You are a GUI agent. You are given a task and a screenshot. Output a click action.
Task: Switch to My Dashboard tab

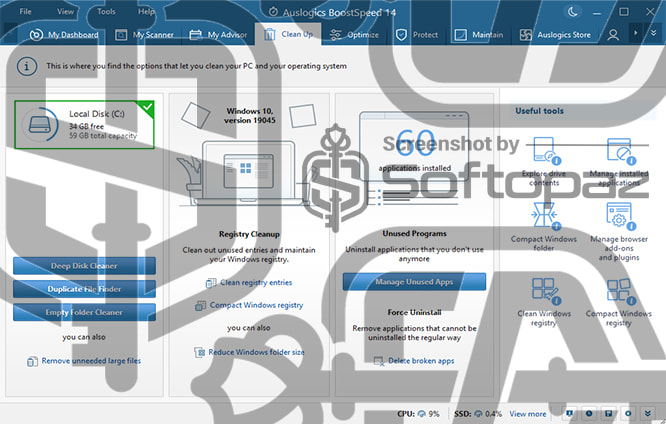64,35
